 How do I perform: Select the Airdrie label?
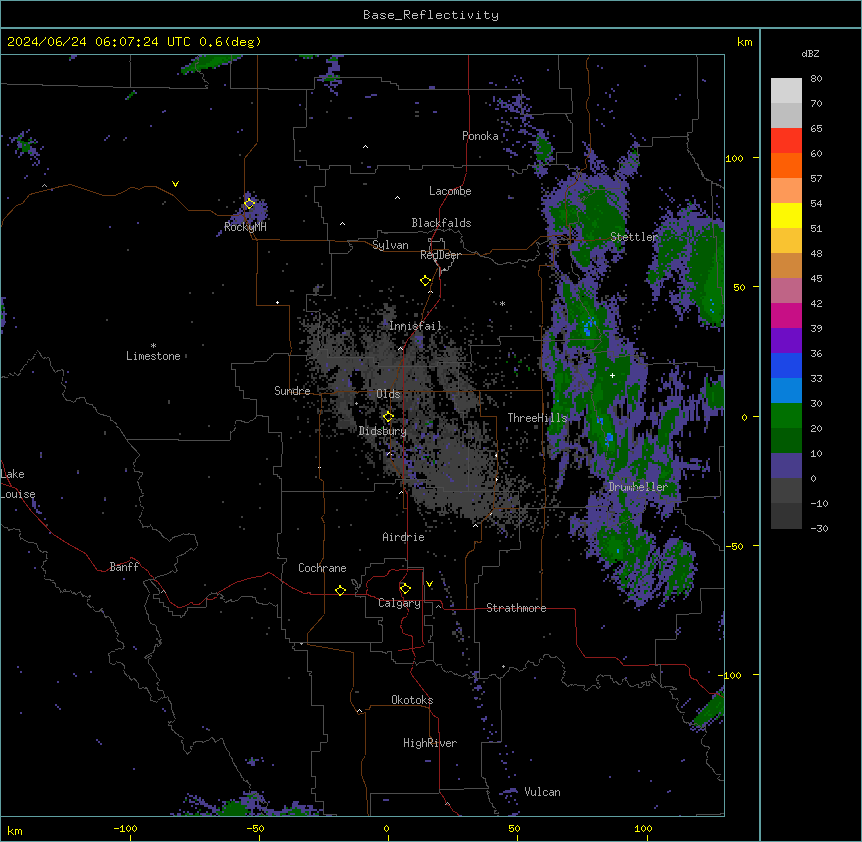(404, 537)
